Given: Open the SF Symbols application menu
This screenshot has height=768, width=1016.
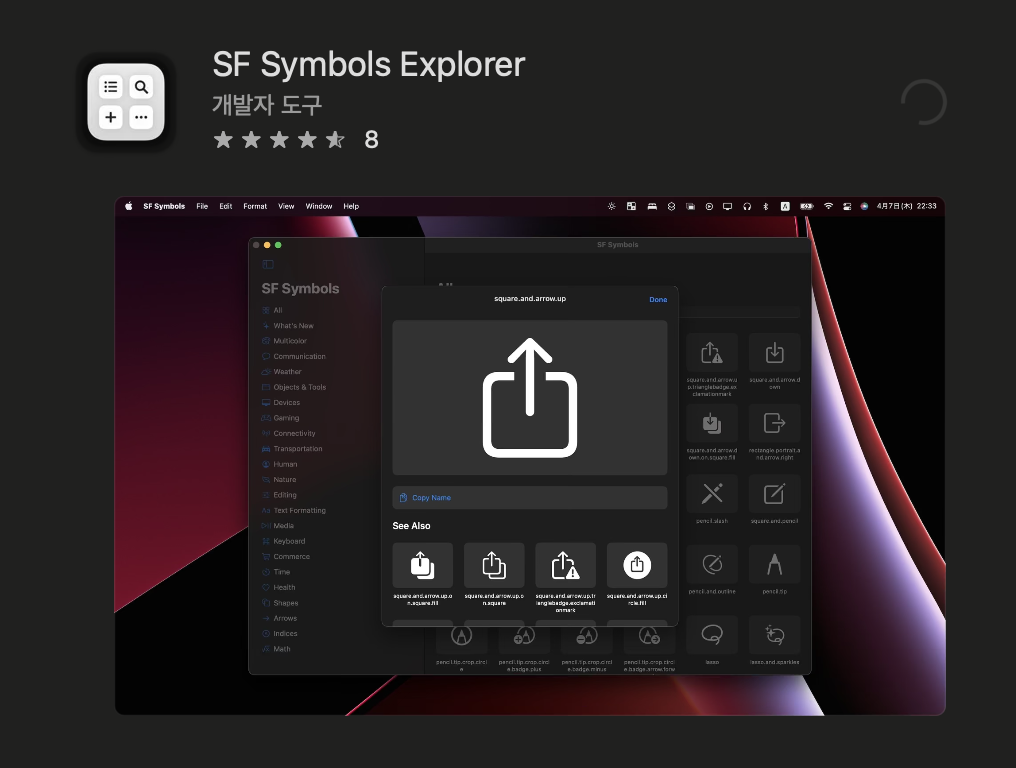Looking at the screenshot, I should point(164,206).
